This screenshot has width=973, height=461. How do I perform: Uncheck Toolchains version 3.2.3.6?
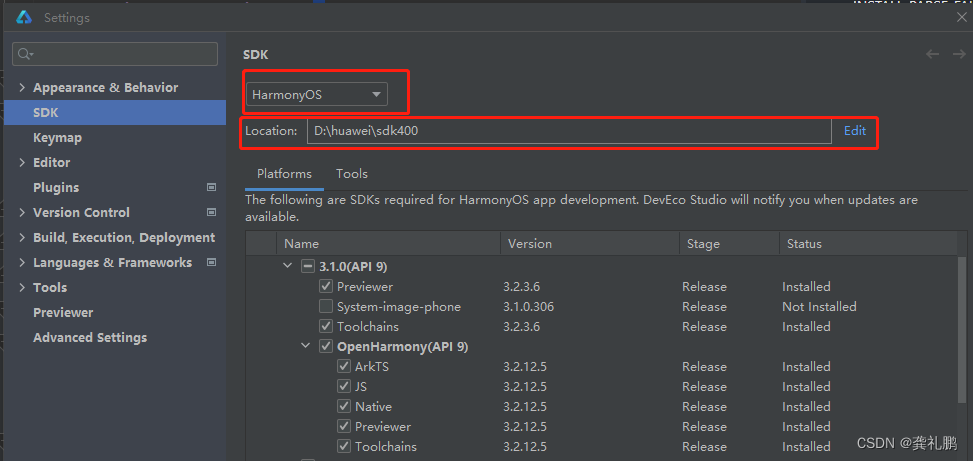326,326
